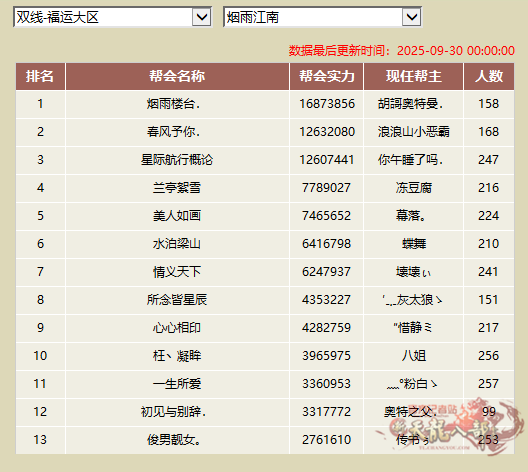This screenshot has height=472, width=528.
Task: Select guild name 星际航行概论
Action: tap(177, 160)
